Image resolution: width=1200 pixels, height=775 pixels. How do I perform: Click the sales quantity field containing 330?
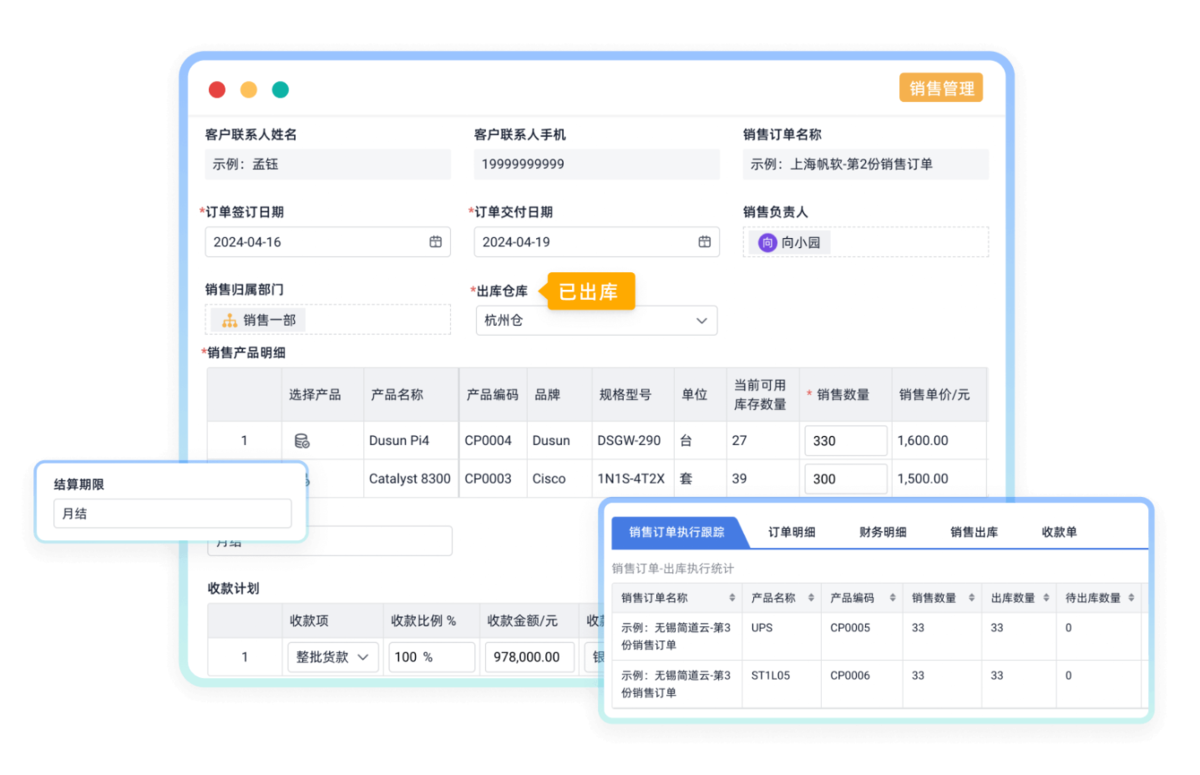845,441
